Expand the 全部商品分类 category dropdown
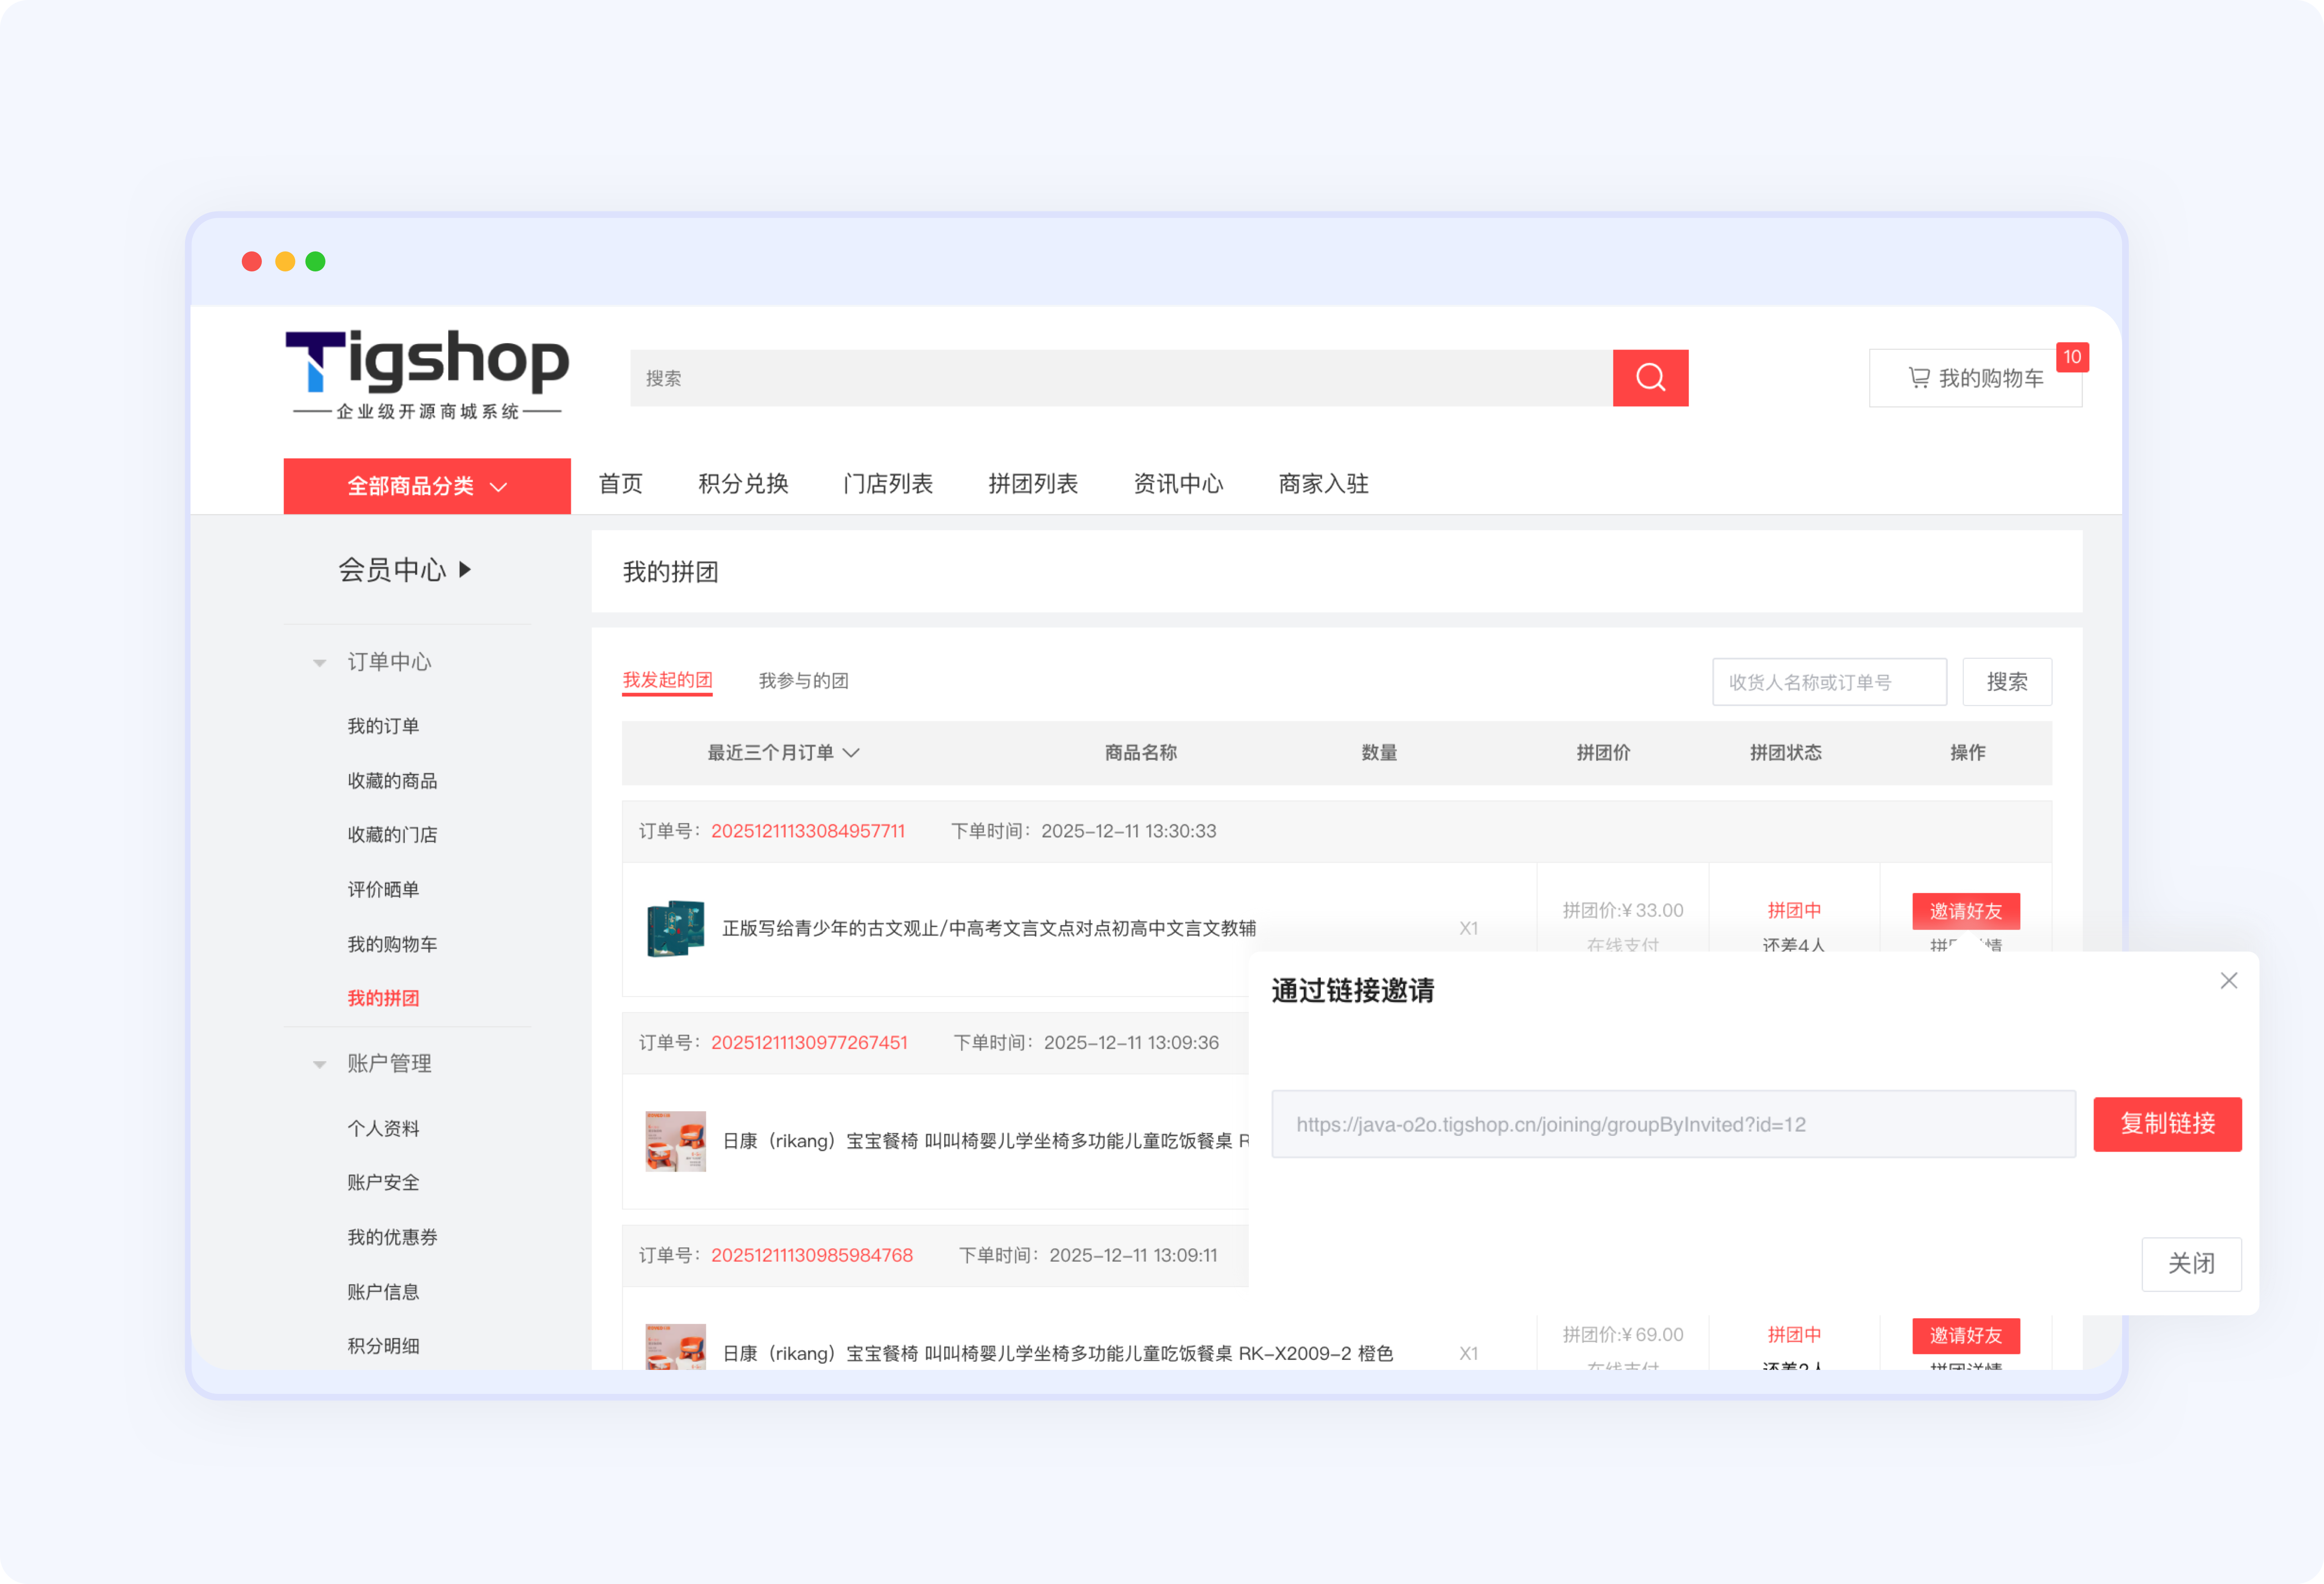 coord(427,486)
